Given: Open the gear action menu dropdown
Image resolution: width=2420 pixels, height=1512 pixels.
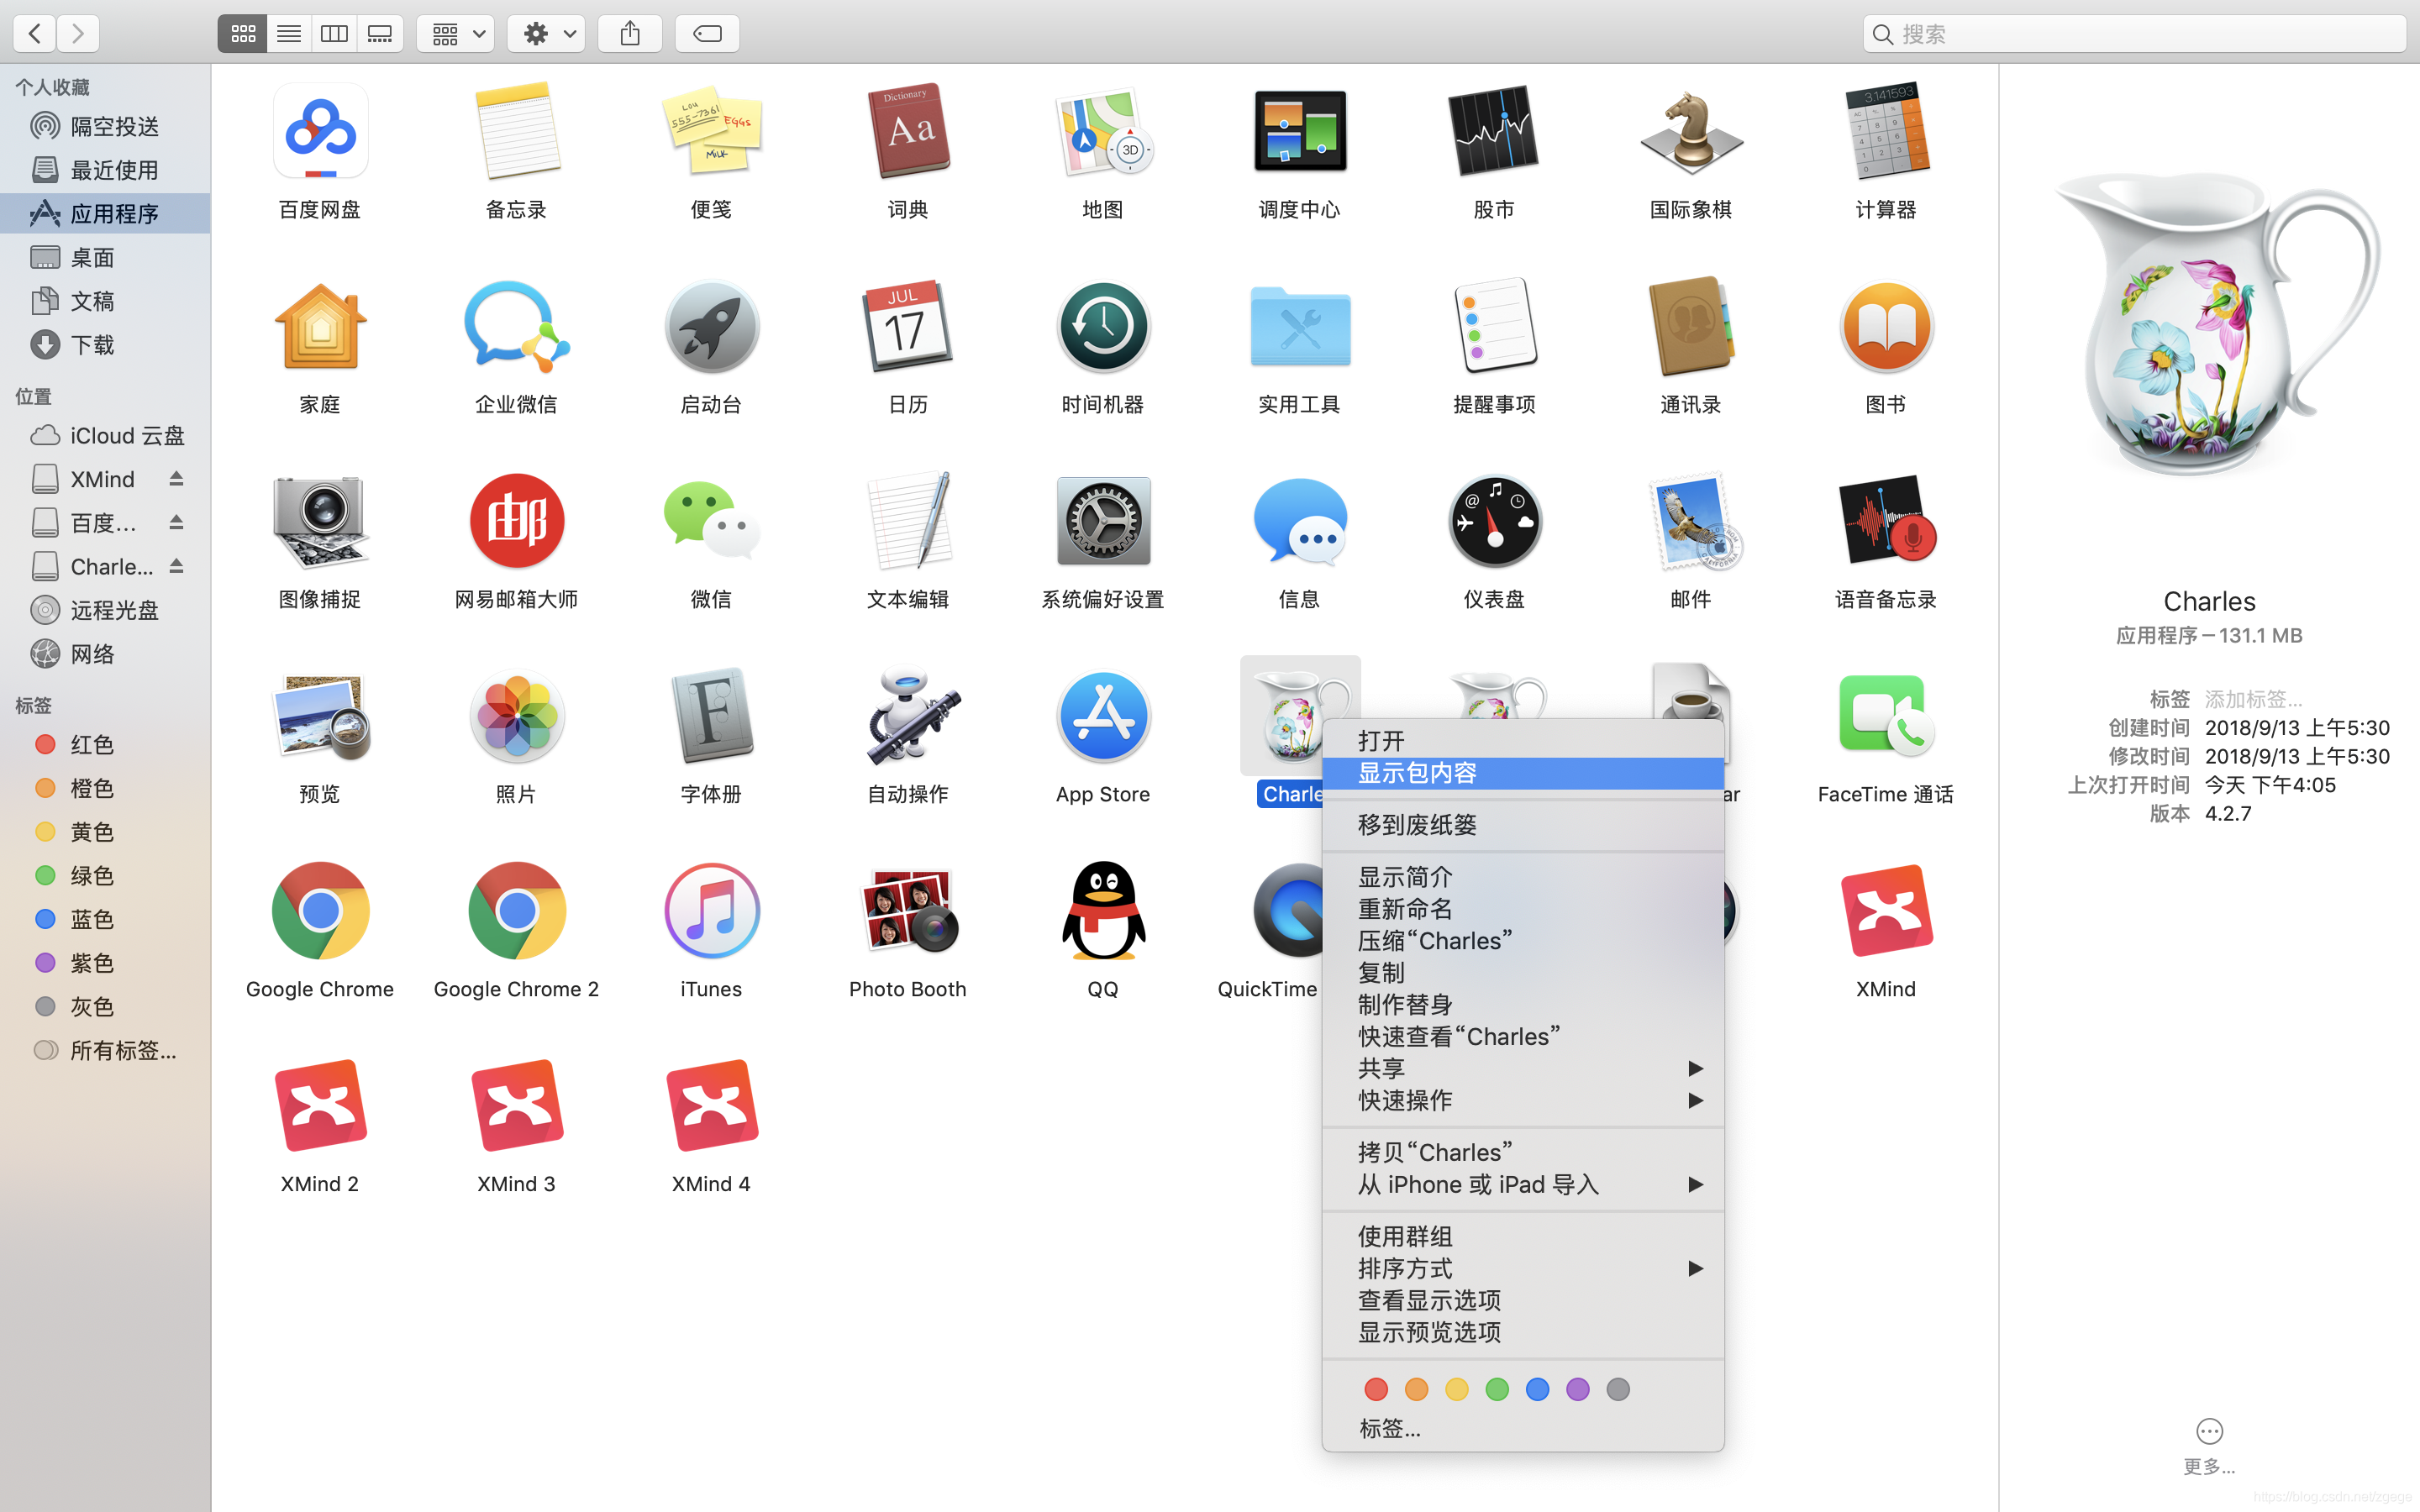Looking at the screenshot, I should point(547,34).
